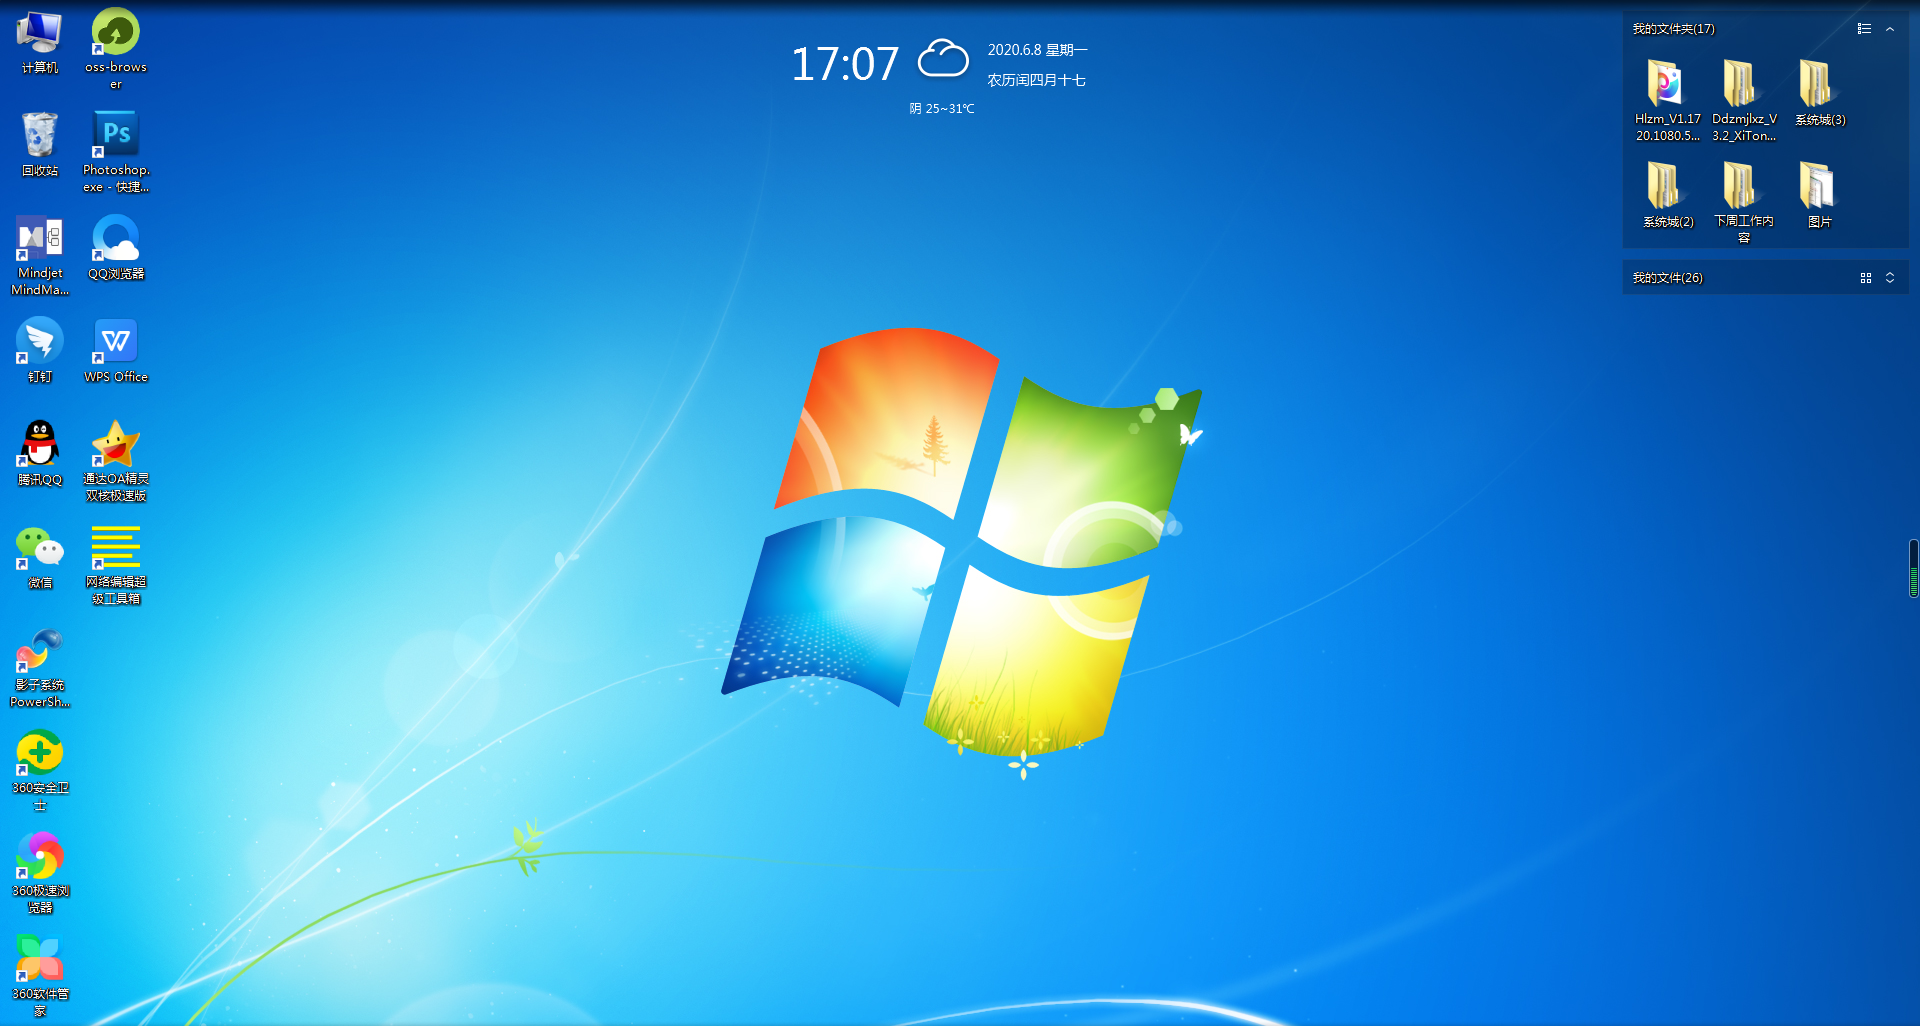The width and height of the screenshot is (1920, 1026).
Task: Open the 下周工作内容 folder
Action: pyautogui.click(x=1743, y=202)
